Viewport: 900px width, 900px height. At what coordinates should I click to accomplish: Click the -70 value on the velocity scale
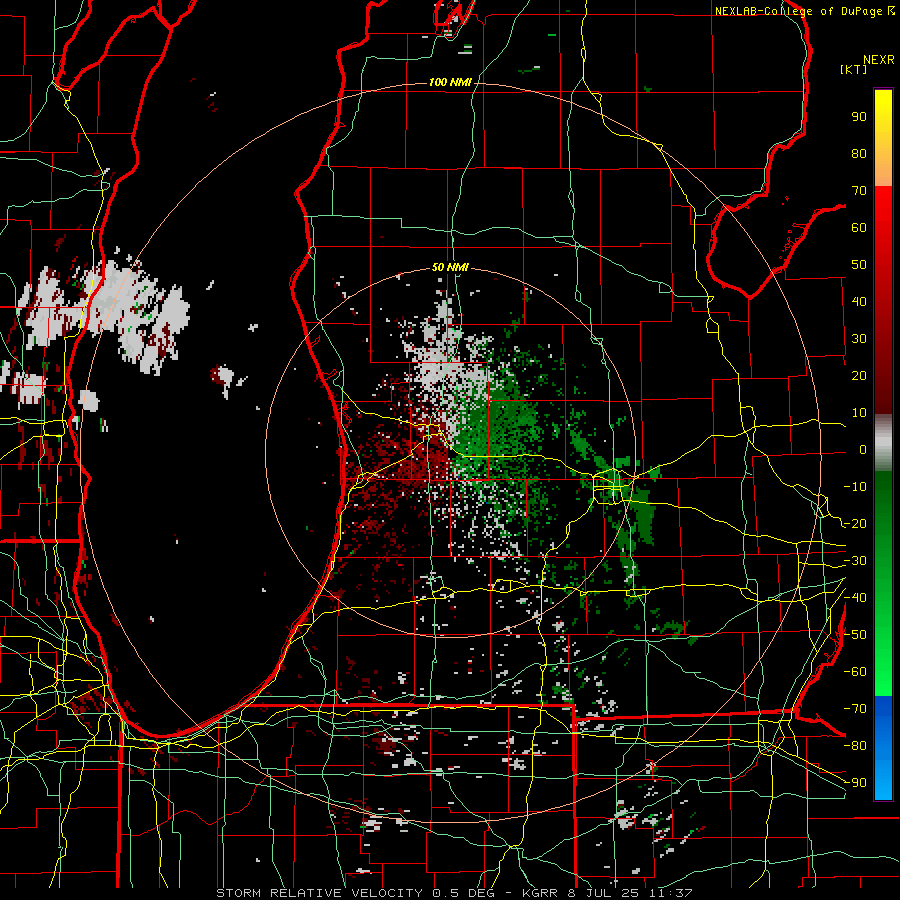(855, 709)
